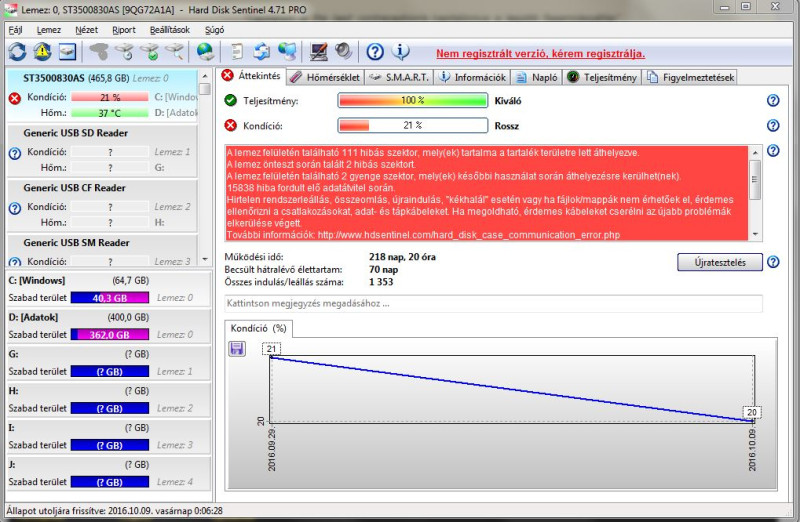This screenshot has height=522, width=800.
Task: Click the 21 data label on graph
Action: point(271,349)
